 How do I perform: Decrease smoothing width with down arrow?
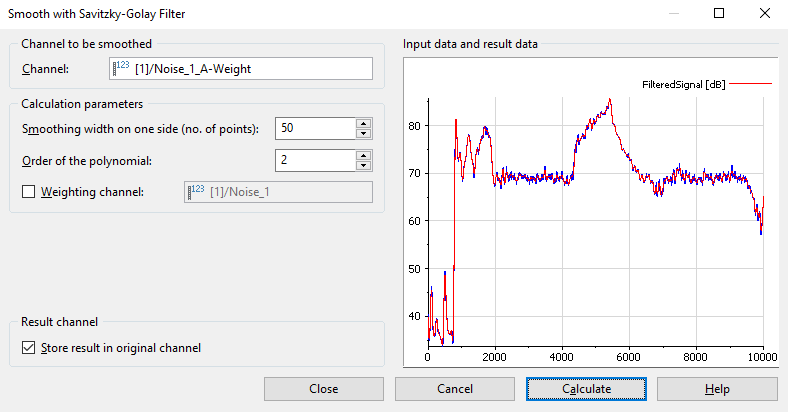(363, 134)
